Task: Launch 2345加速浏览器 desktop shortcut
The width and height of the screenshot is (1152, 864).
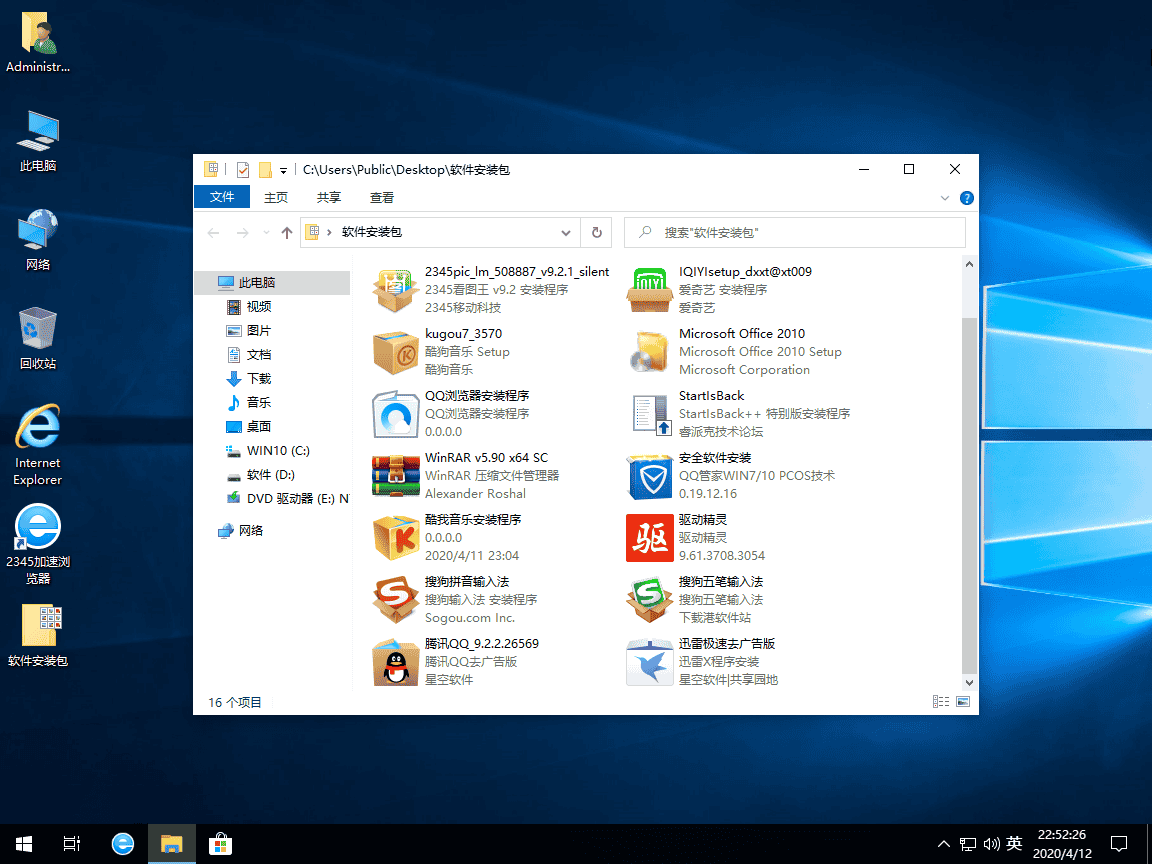Action: coord(38,544)
